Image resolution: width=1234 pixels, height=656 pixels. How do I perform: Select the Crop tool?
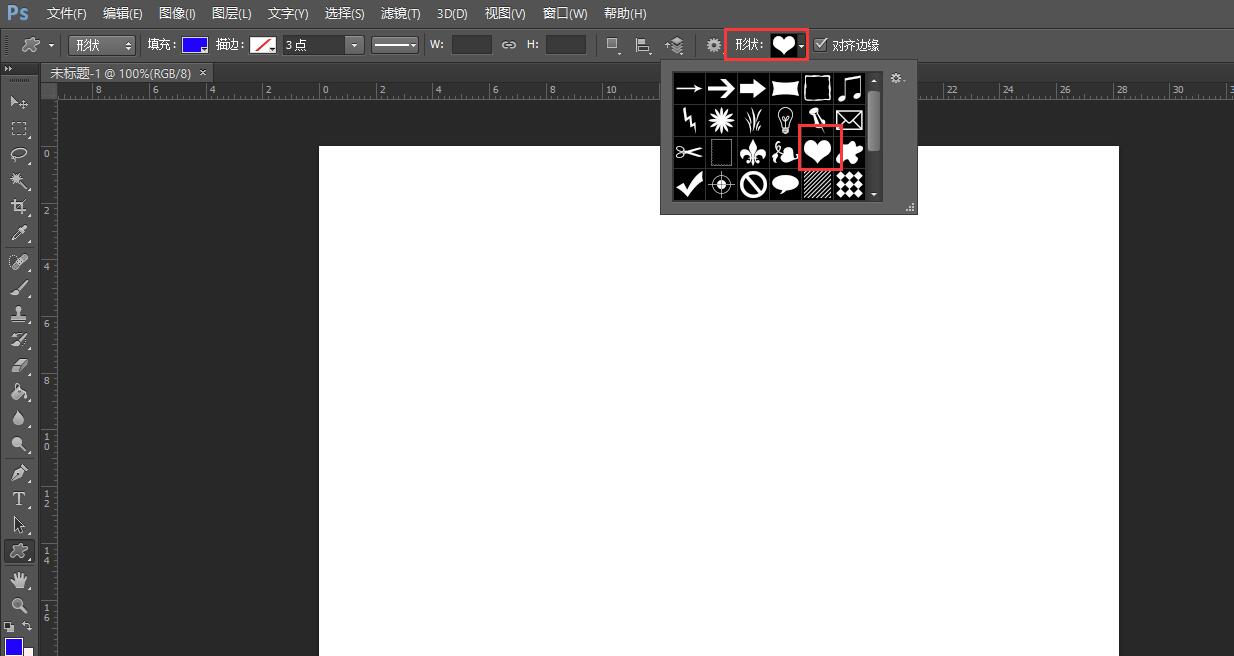tap(19, 207)
